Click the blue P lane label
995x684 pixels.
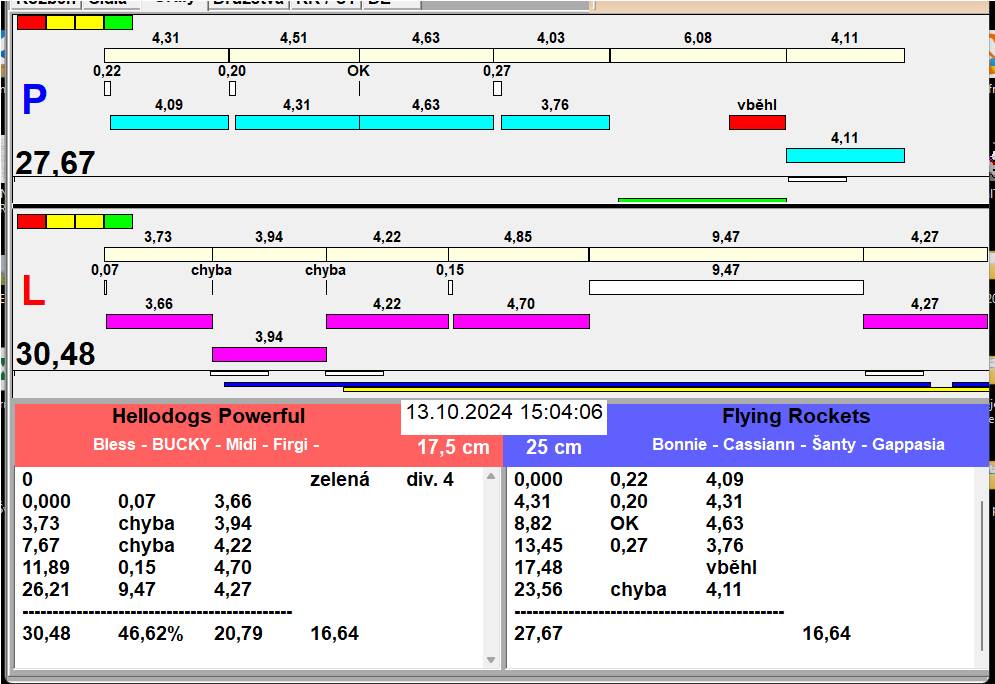pyautogui.click(x=34, y=100)
